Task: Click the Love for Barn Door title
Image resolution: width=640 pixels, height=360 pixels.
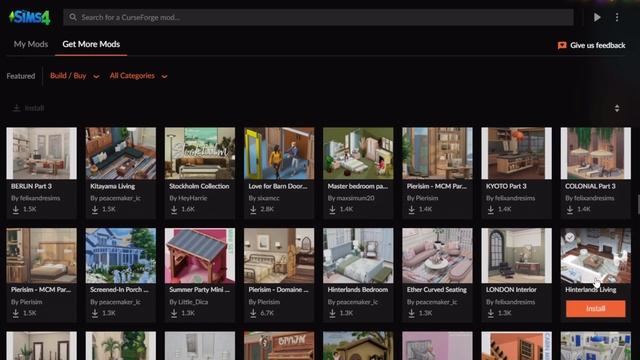Action: pos(278,186)
